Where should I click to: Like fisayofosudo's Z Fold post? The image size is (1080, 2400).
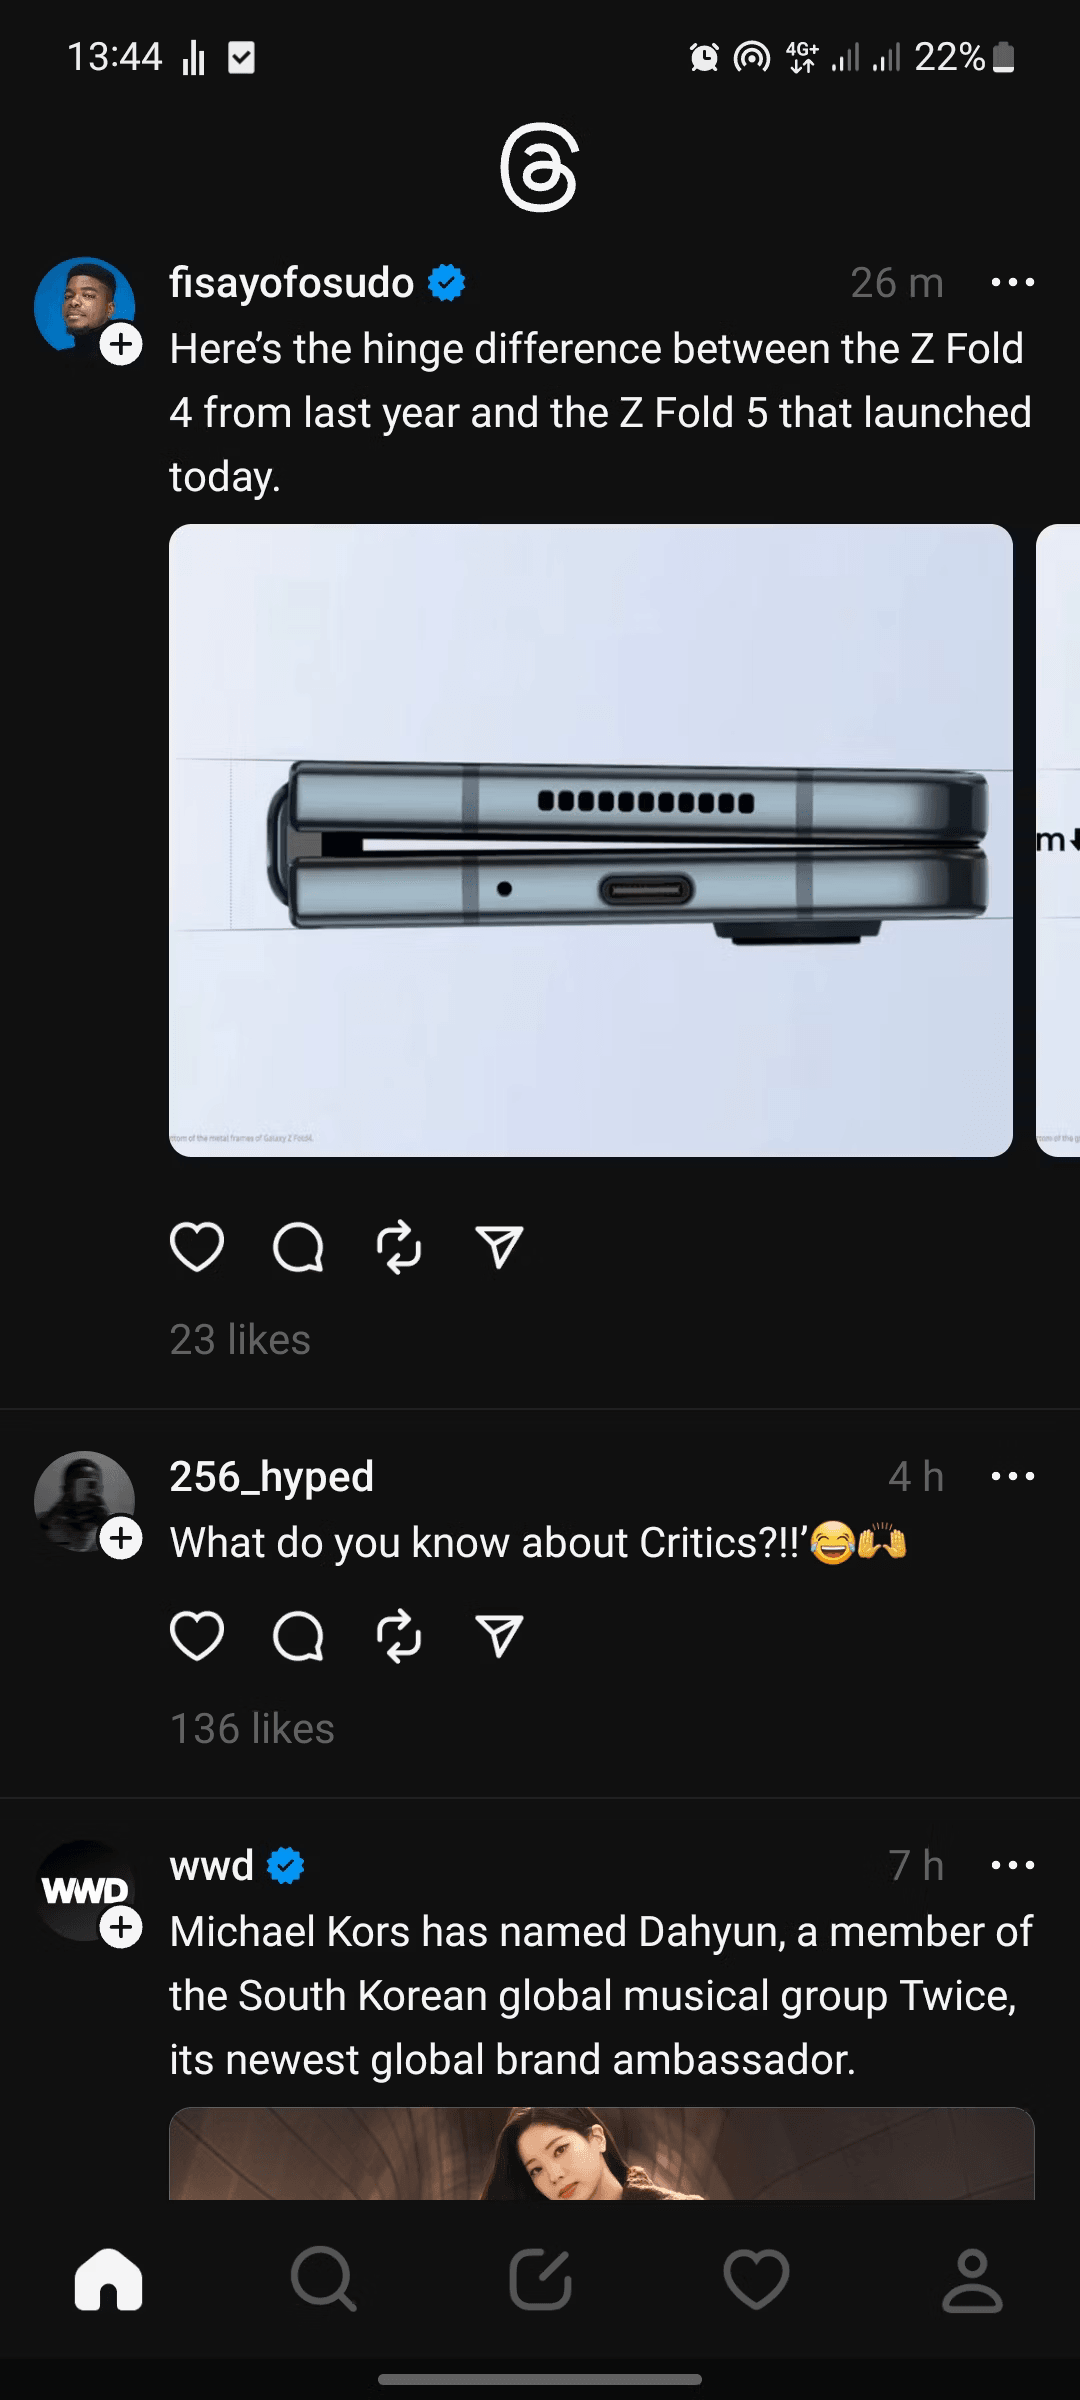point(197,1247)
